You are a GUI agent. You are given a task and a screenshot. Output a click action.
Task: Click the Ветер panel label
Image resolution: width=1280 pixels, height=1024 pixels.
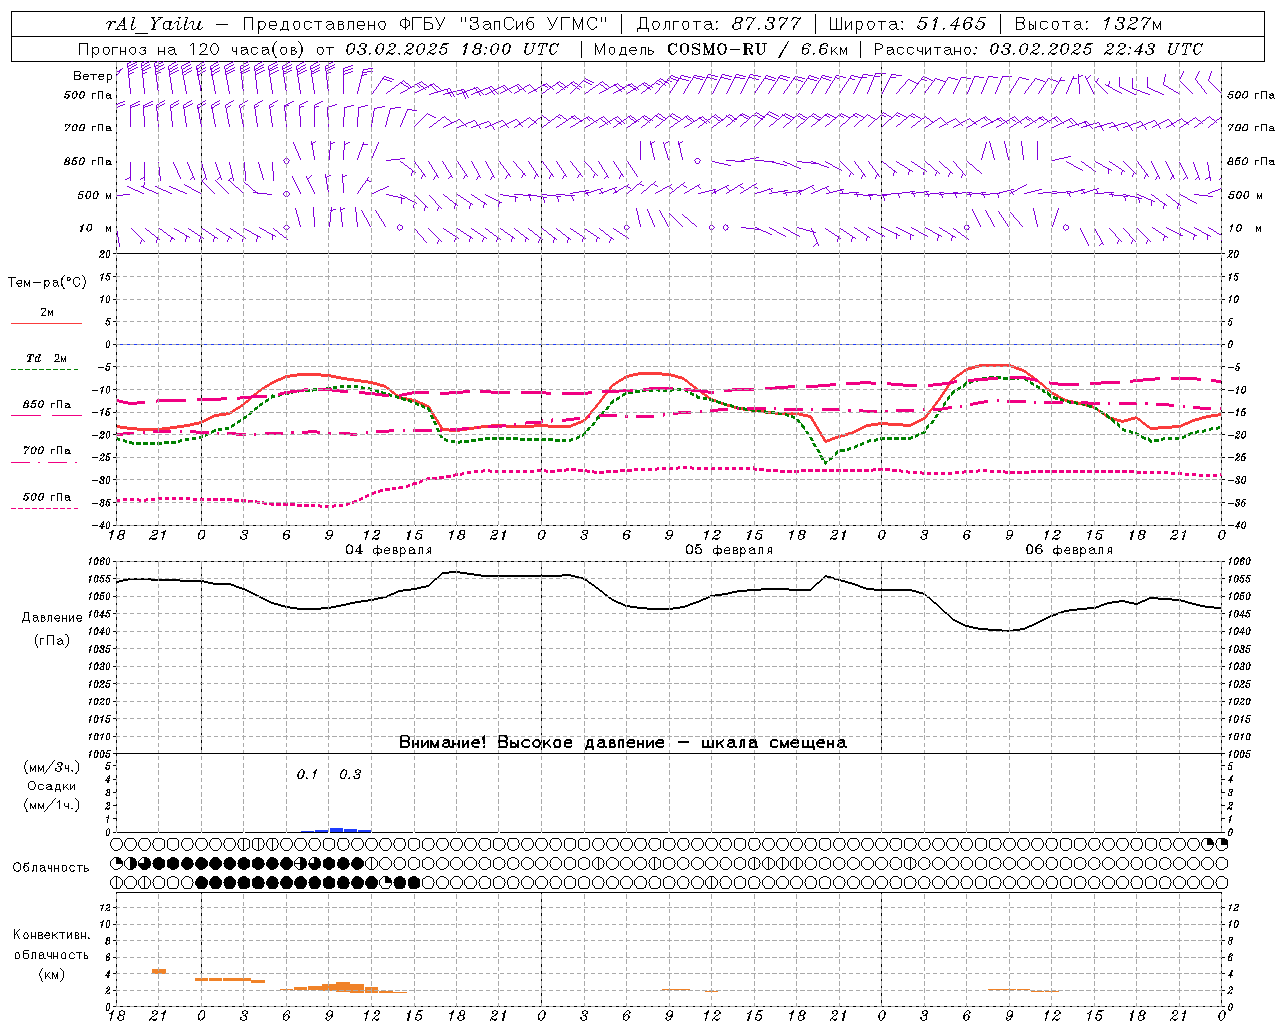(92, 75)
